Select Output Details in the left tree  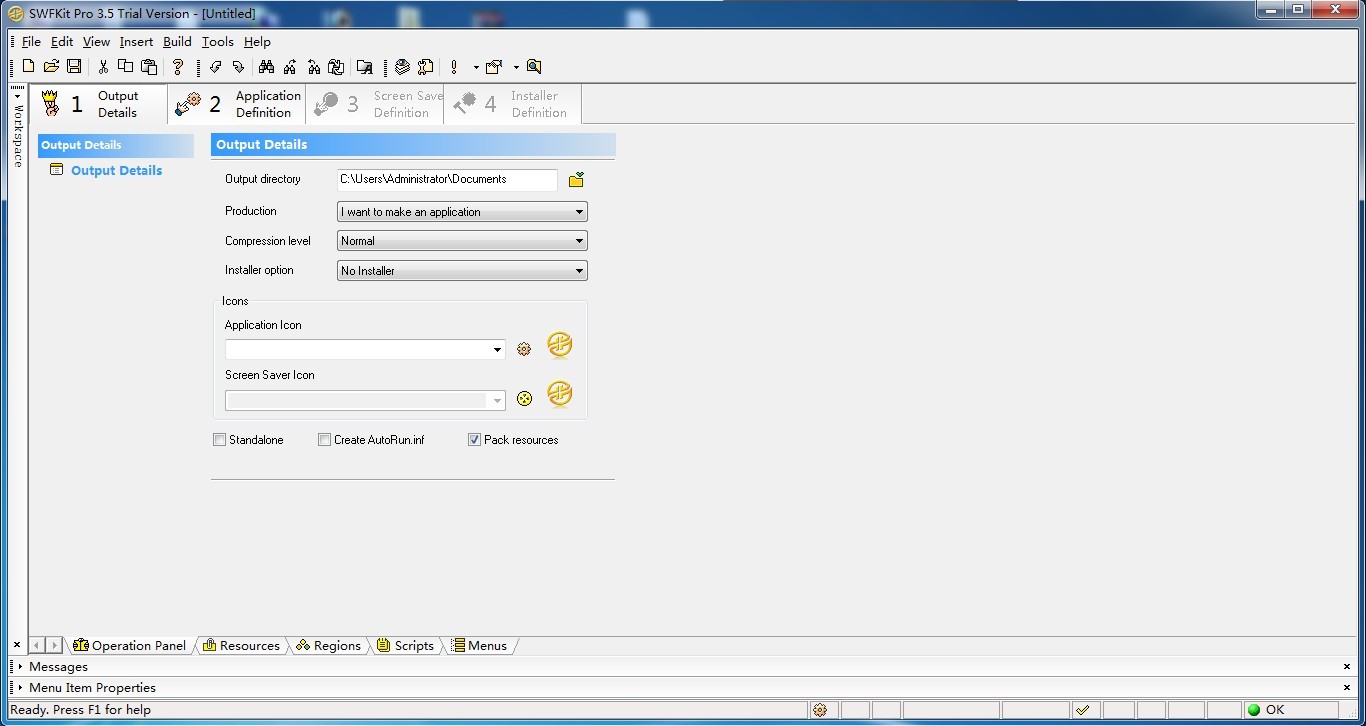pos(116,171)
